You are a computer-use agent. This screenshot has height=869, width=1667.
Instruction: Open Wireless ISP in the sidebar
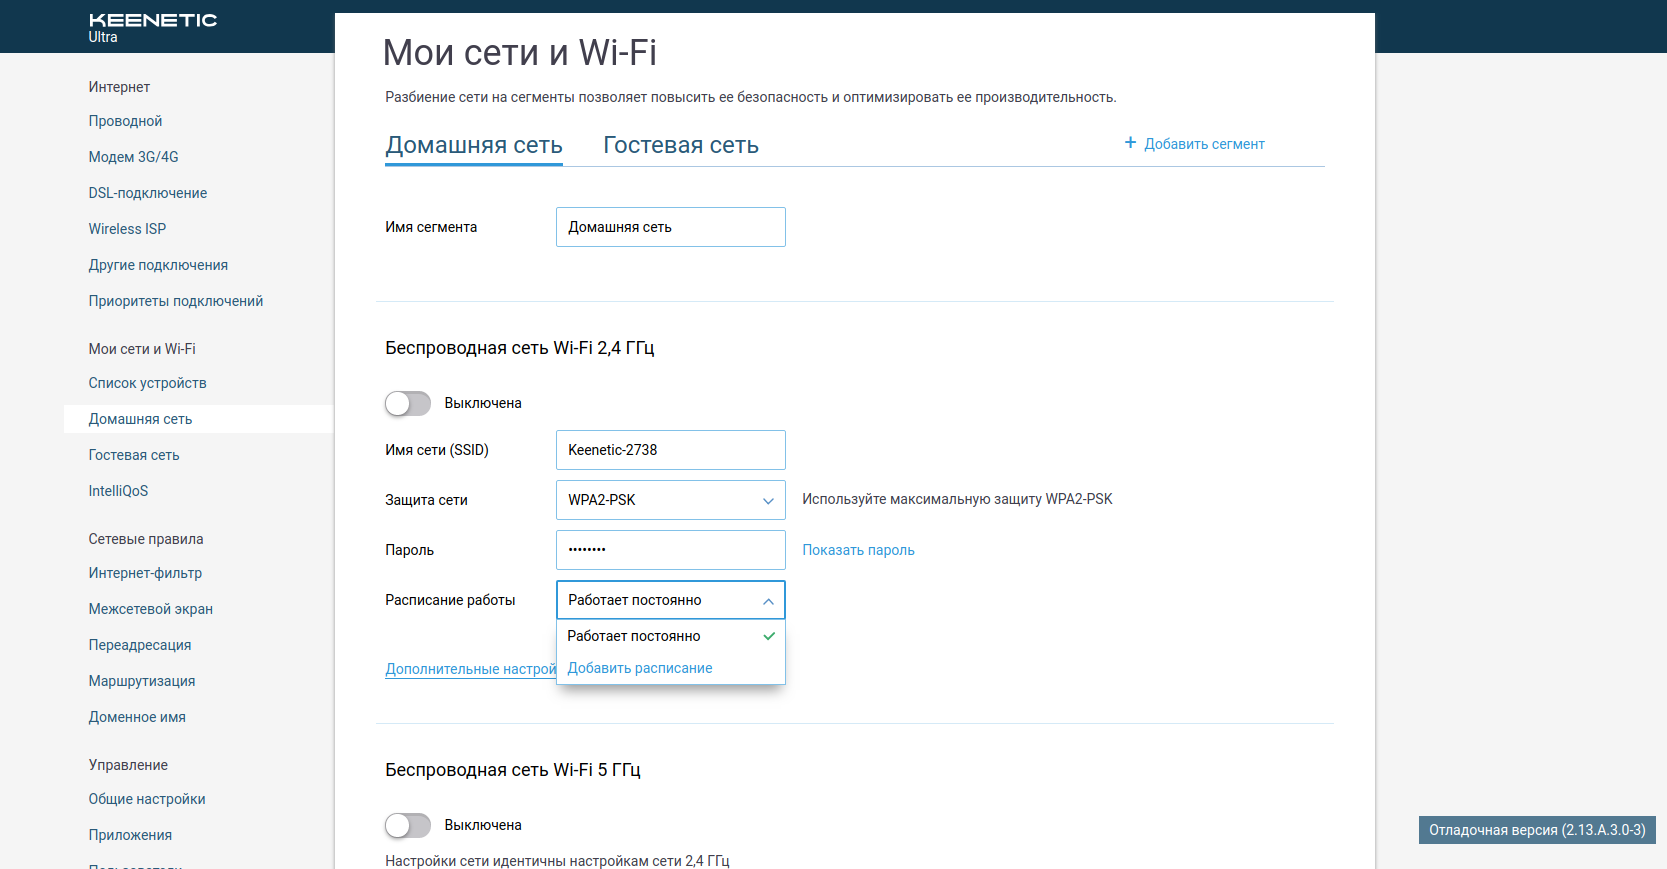point(127,229)
